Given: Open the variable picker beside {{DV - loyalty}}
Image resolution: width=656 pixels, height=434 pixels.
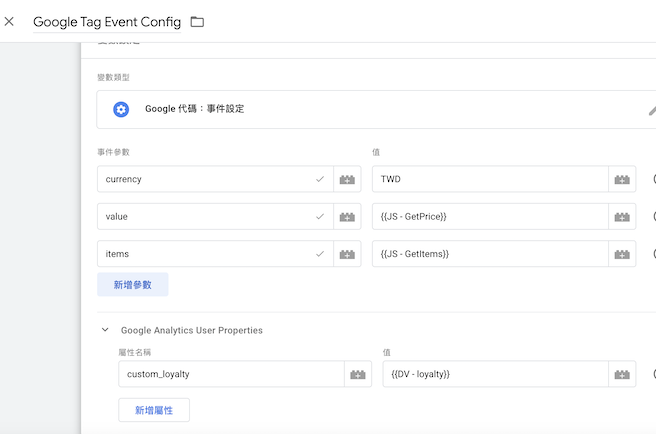Looking at the screenshot, I should (x=622, y=374).
